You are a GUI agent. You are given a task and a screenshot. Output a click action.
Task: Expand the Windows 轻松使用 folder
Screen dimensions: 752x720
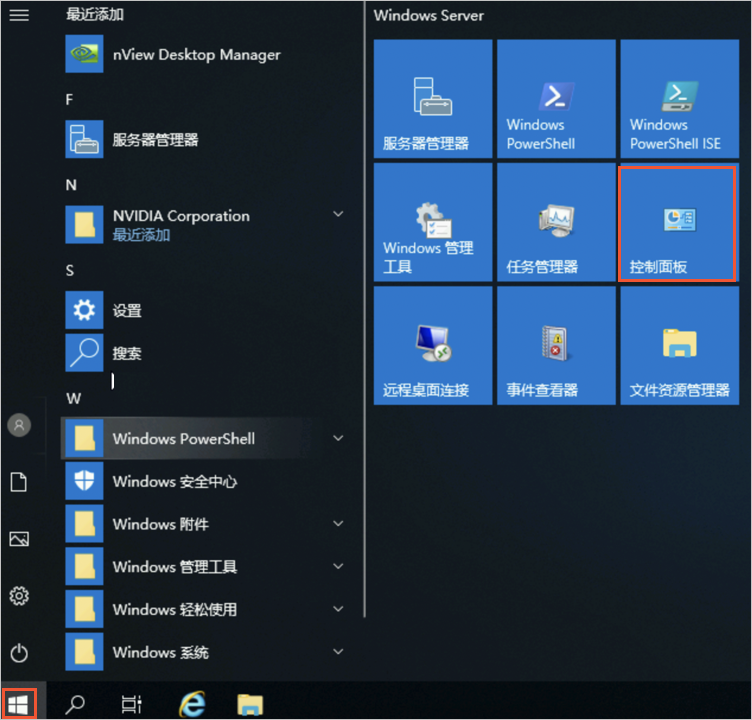[338, 609]
